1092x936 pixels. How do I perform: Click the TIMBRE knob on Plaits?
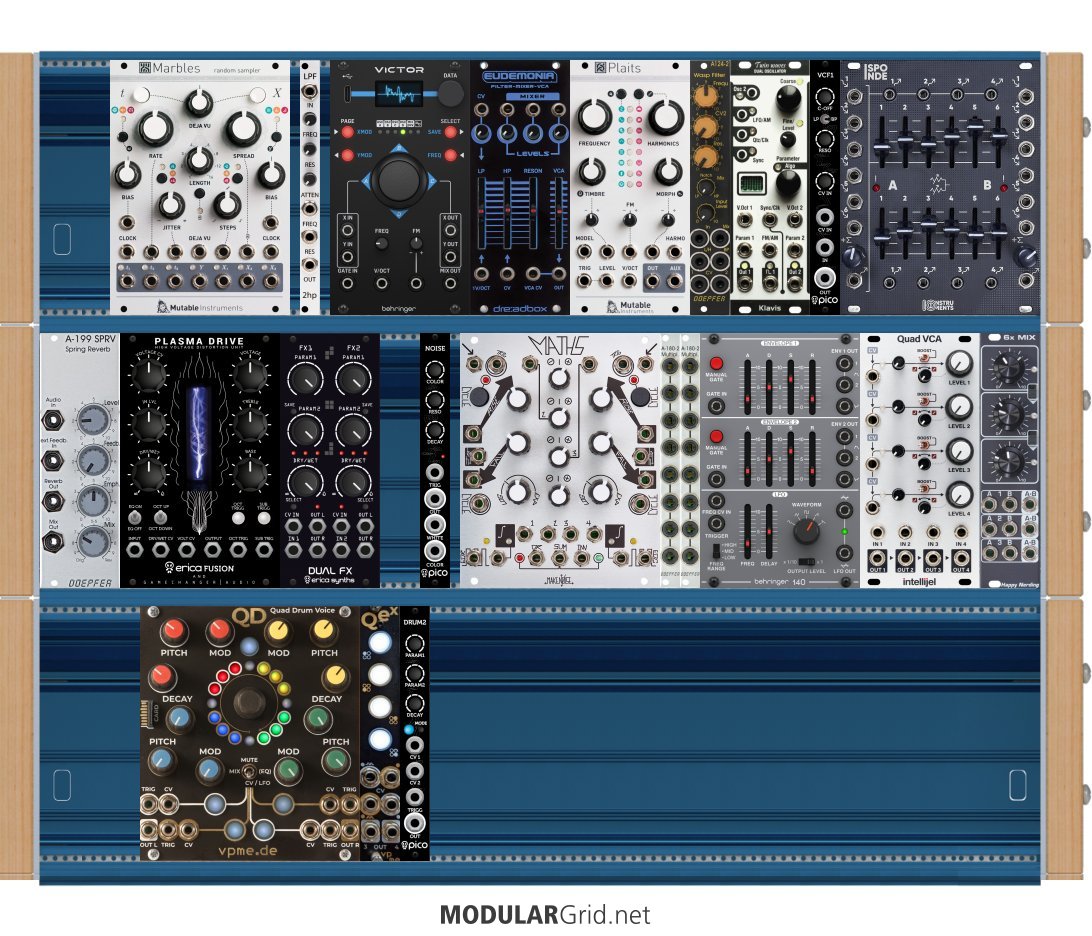[591, 171]
